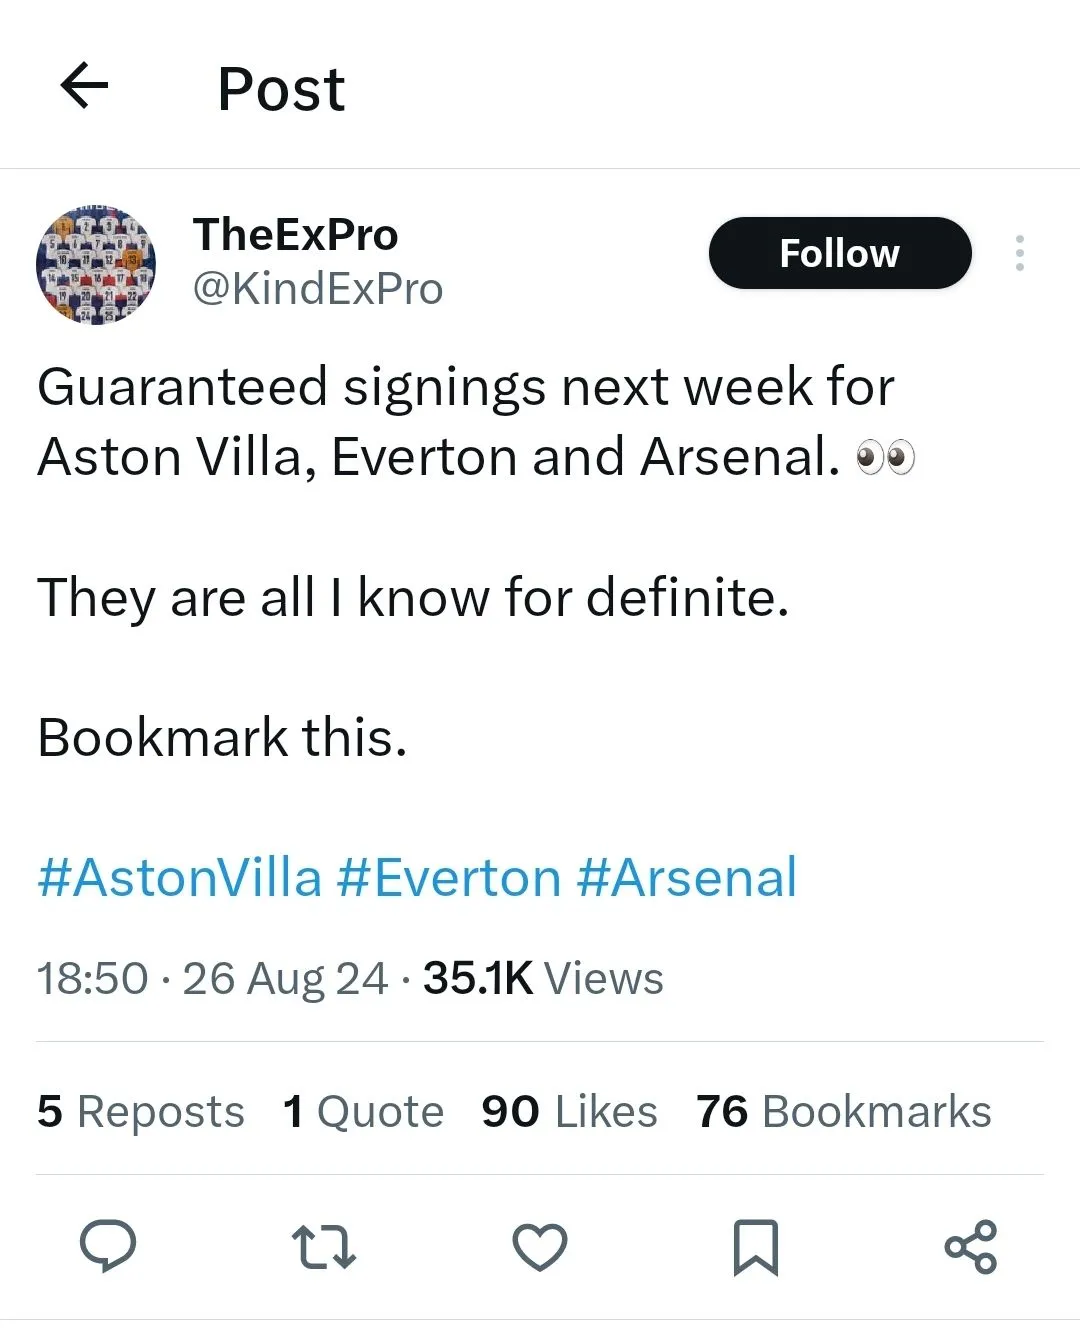The width and height of the screenshot is (1080, 1333).
Task: Click the 35.1K Views count
Action: click(x=543, y=978)
